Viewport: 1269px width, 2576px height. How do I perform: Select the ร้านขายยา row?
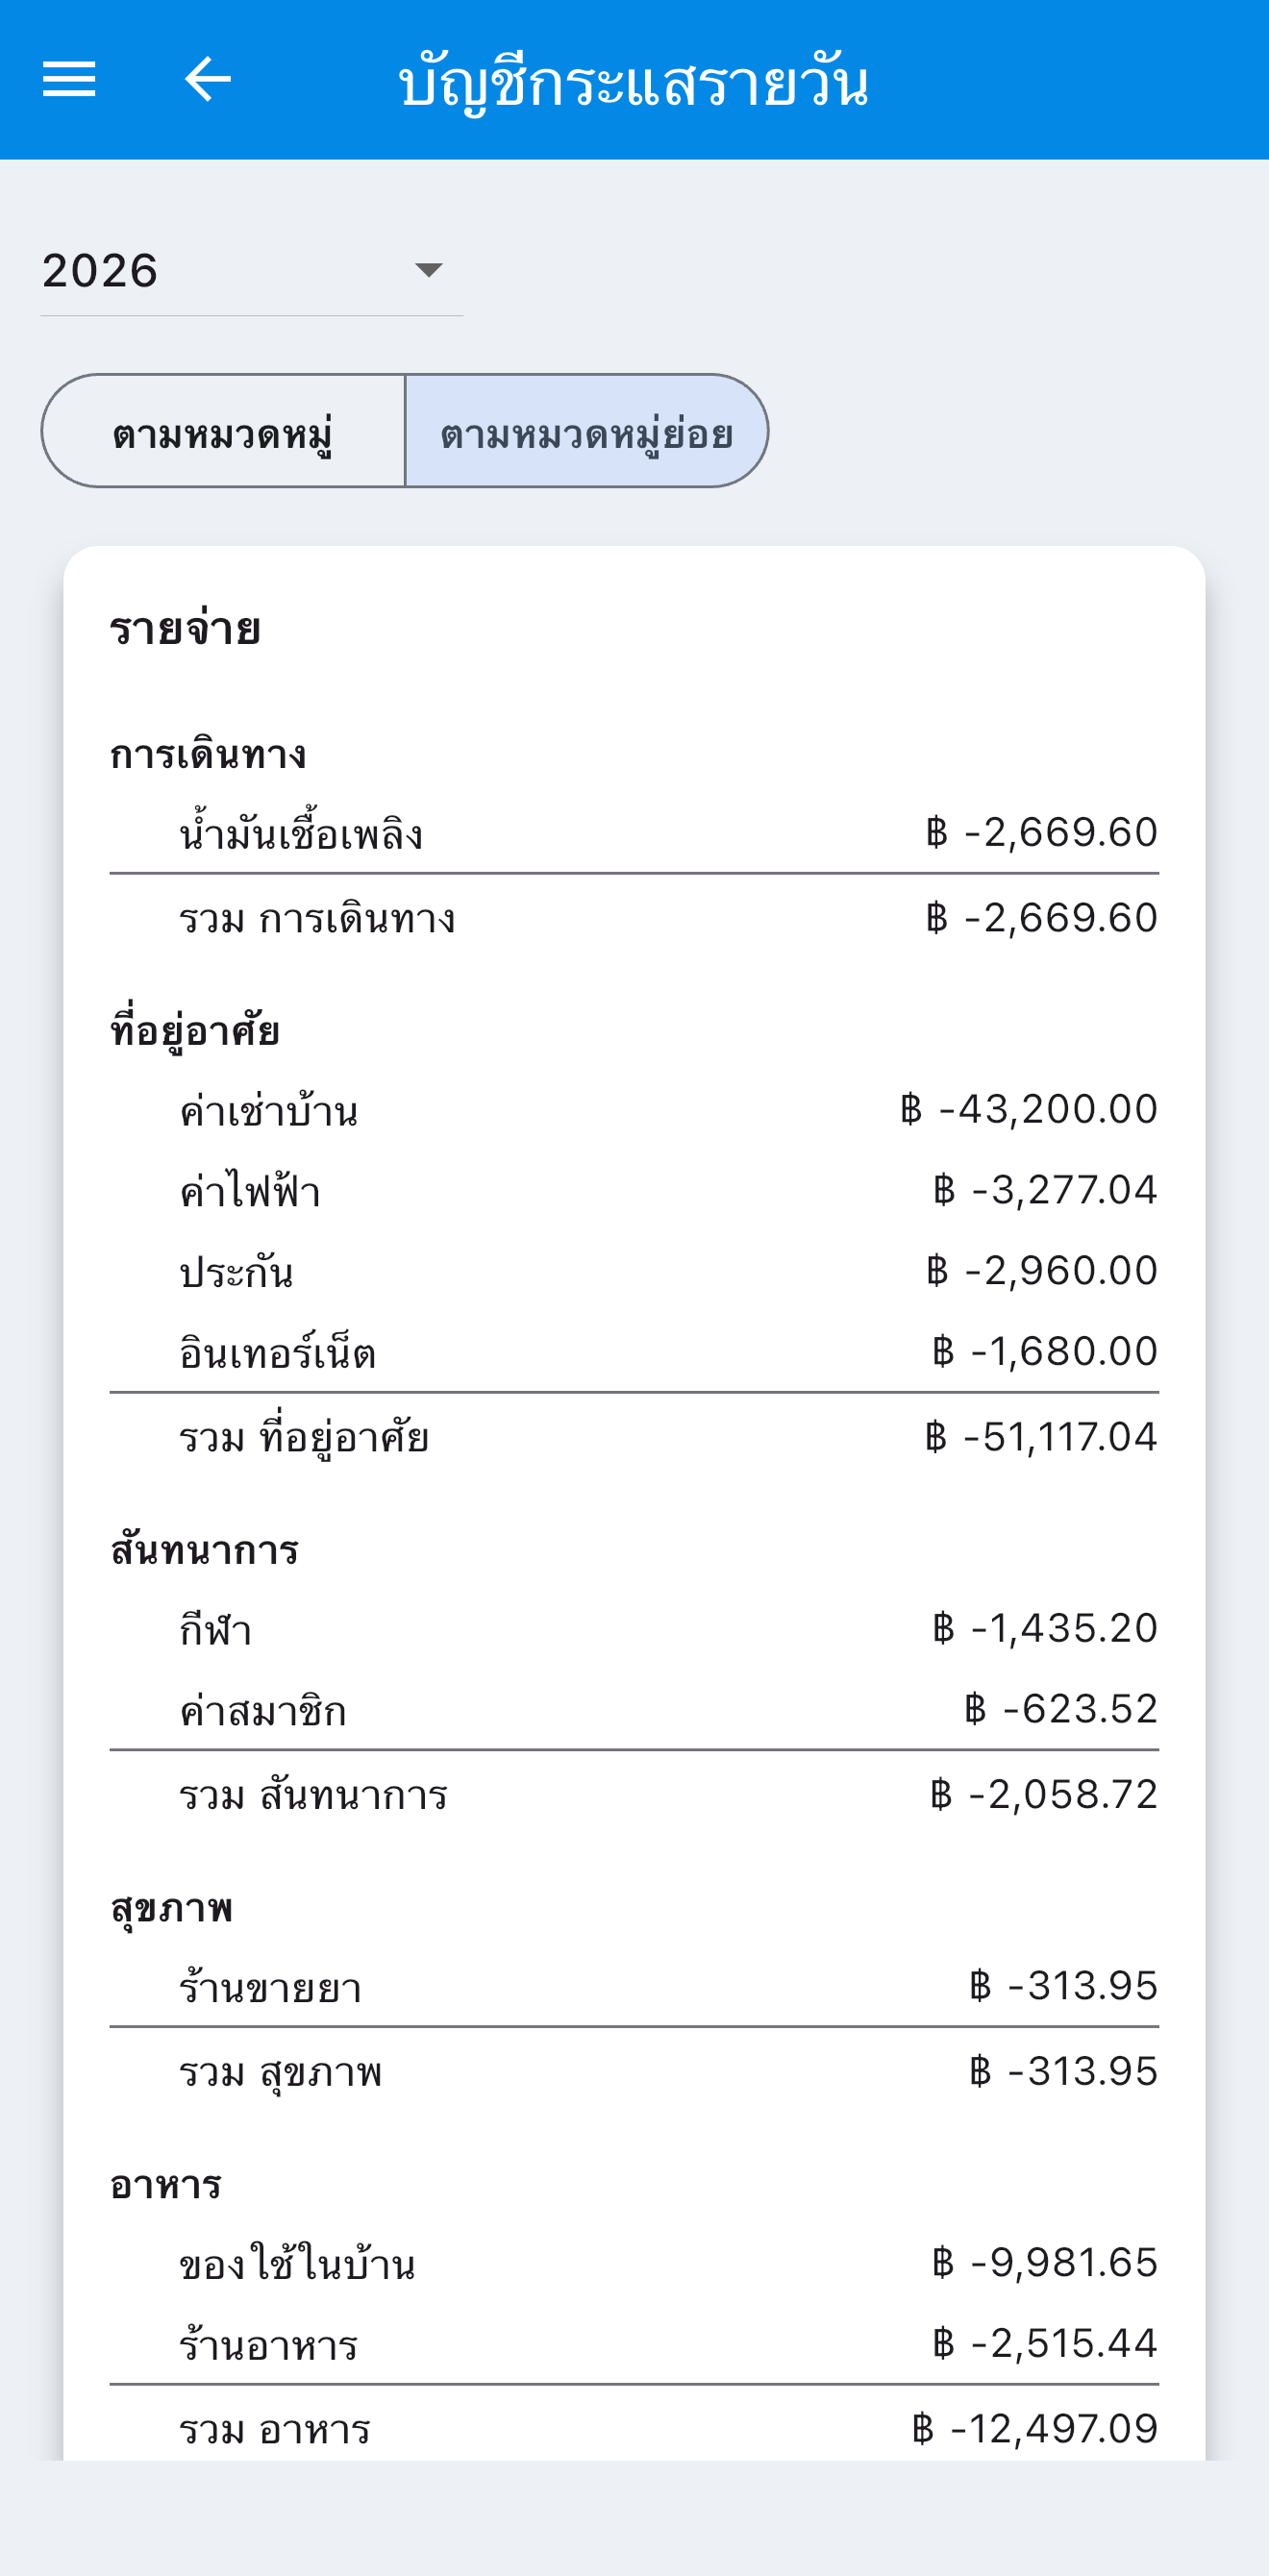[x=634, y=1987]
